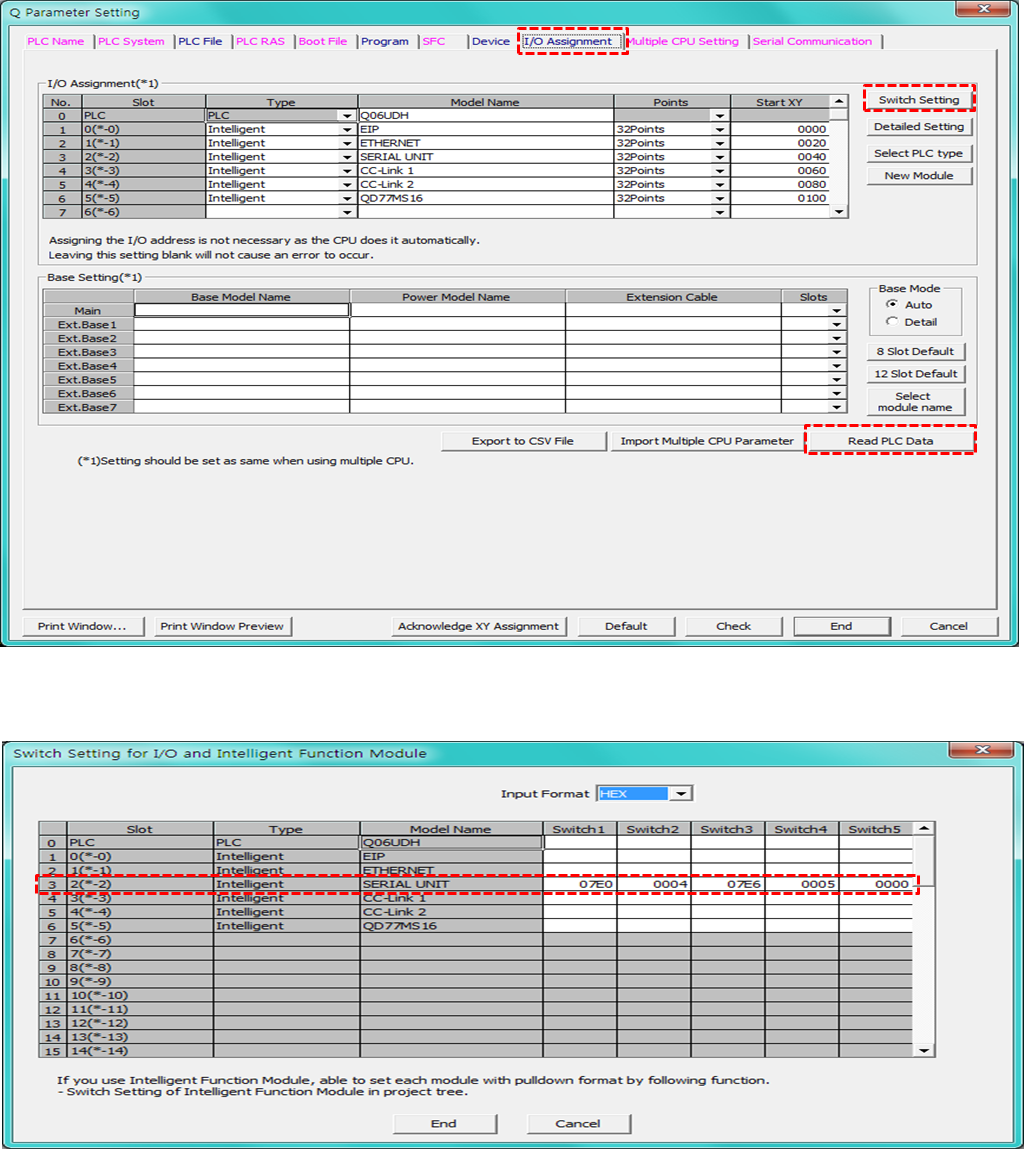
Task: Open Type dropdown for empty slot 6(*-6)
Action: coord(347,213)
